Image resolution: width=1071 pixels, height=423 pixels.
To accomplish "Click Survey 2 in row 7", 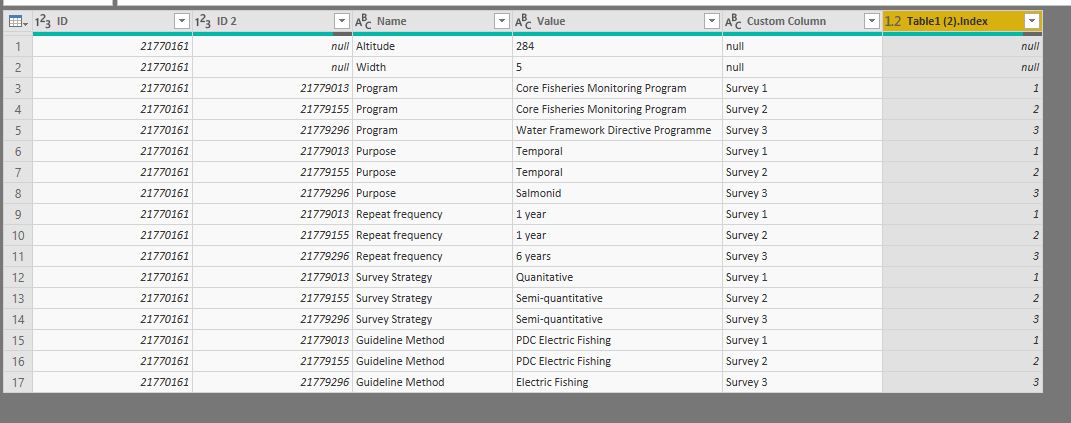I will click(x=803, y=172).
